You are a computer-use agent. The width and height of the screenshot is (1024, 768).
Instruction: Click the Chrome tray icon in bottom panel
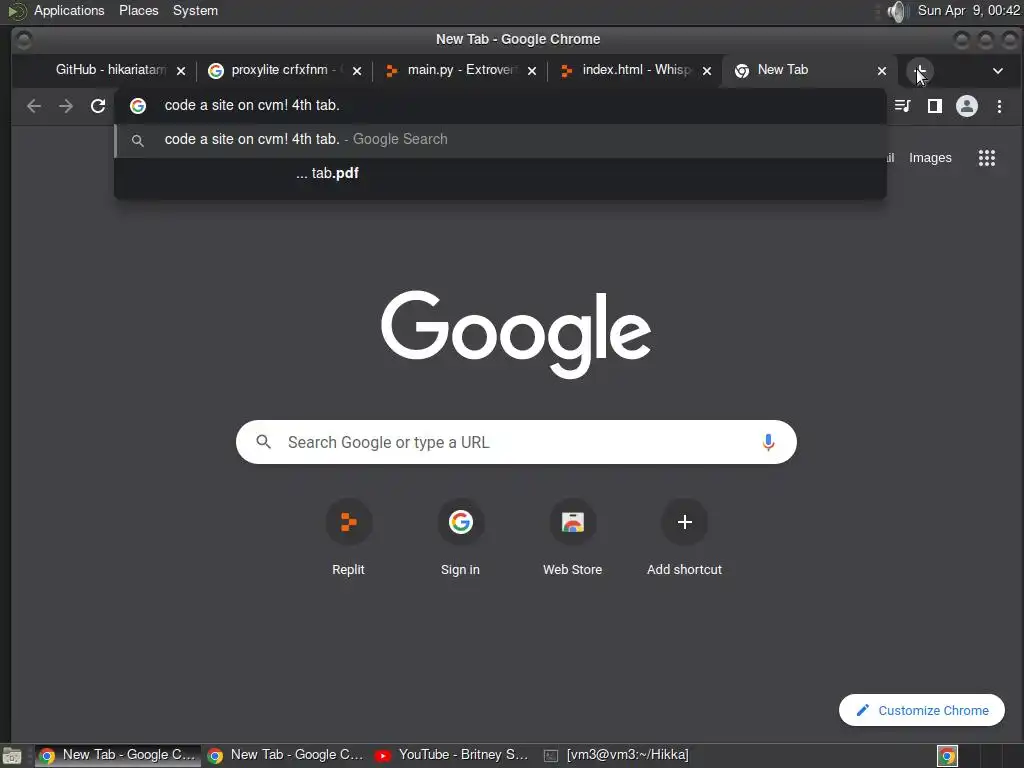(947, 756)
